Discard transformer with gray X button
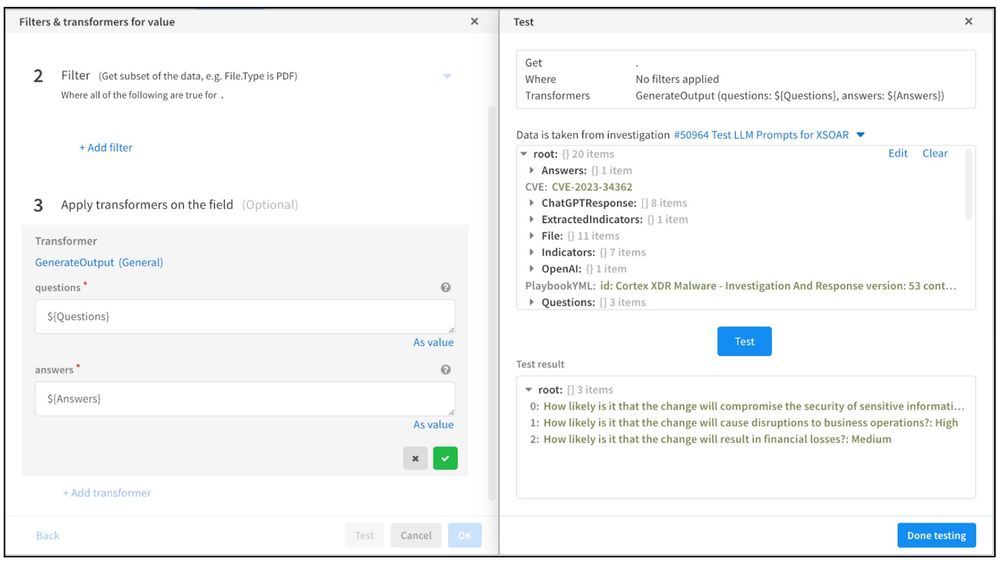This screenshot has width=998, height=562. (x=415, y=458)
